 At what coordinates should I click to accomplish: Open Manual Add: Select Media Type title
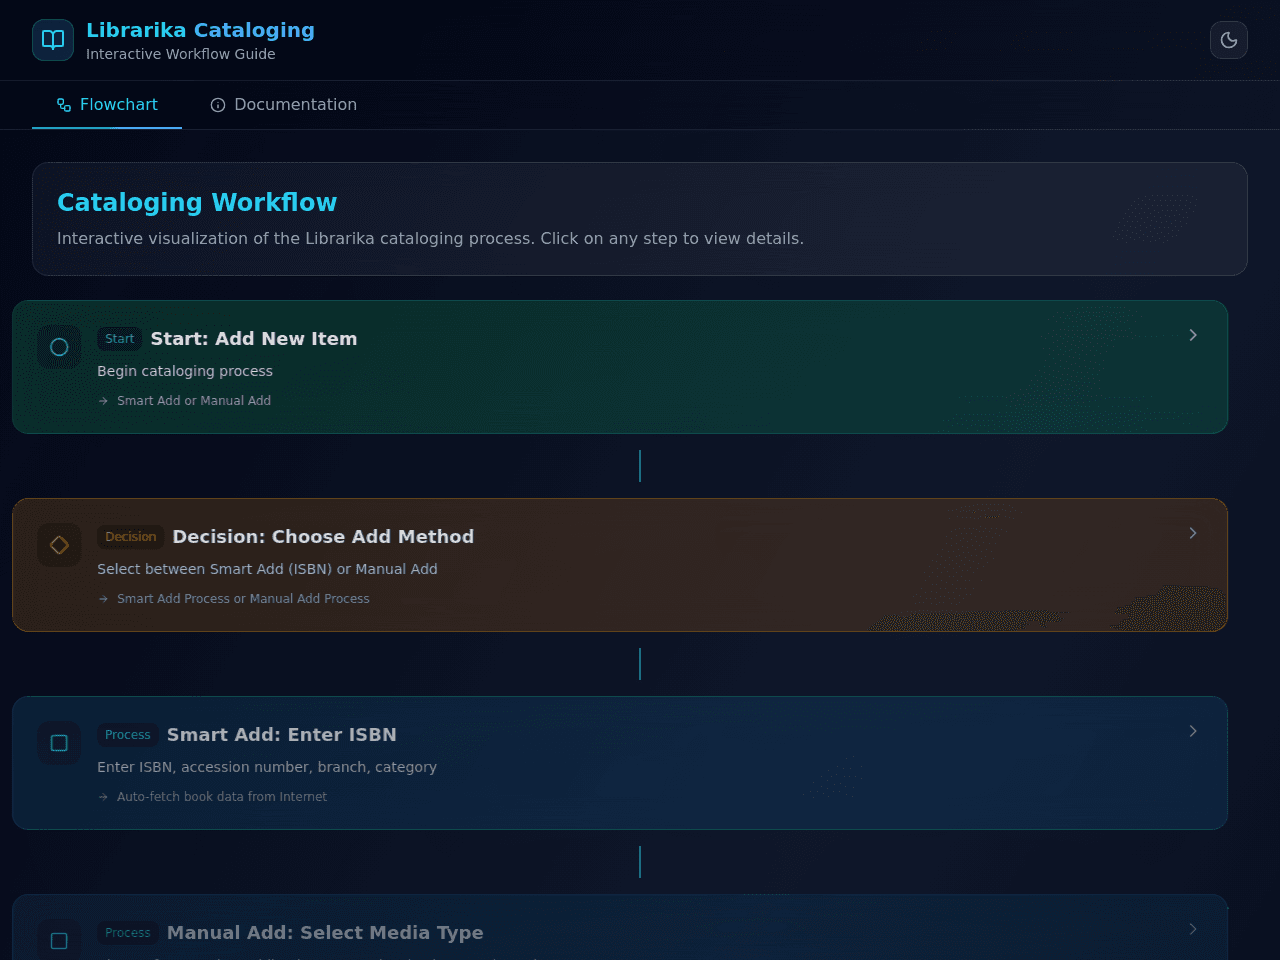[x=325, y=933]
